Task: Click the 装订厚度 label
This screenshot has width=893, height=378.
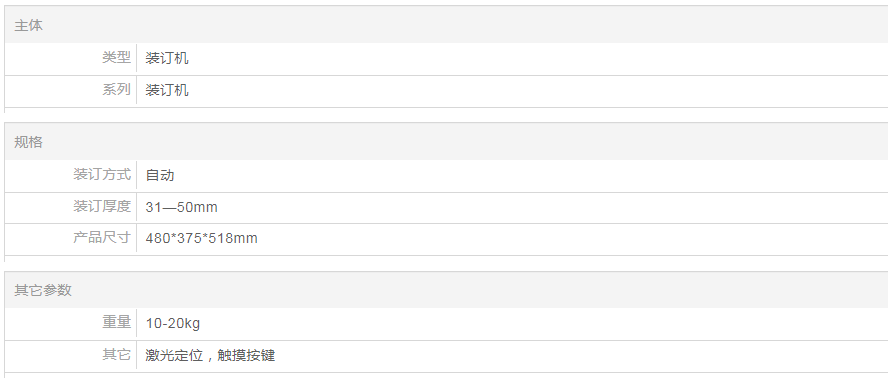Action: pos(102,206)
